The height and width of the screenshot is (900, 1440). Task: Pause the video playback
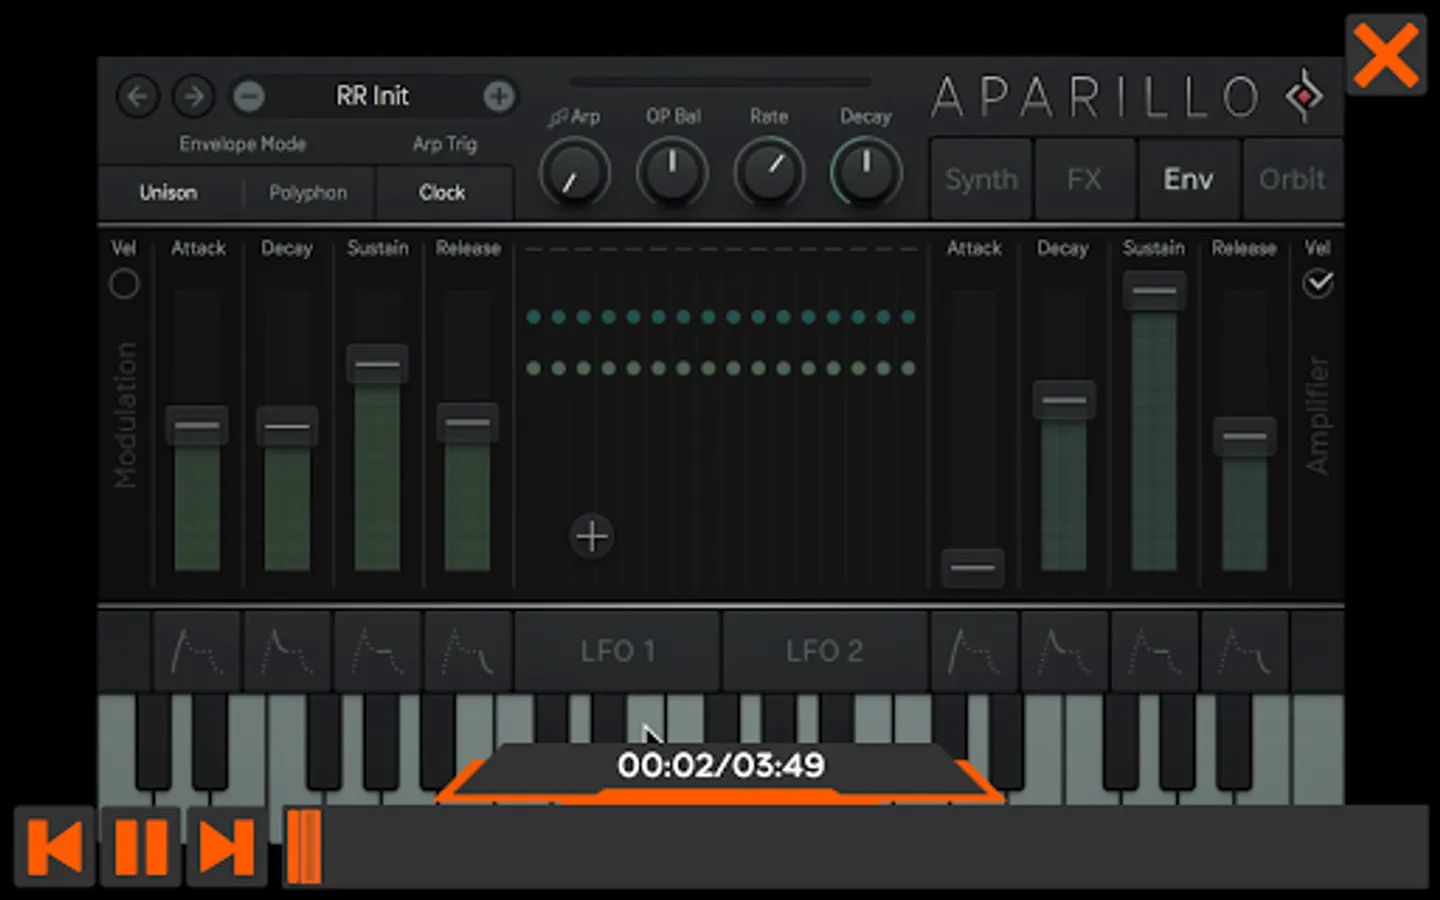(x=141, y=847)
